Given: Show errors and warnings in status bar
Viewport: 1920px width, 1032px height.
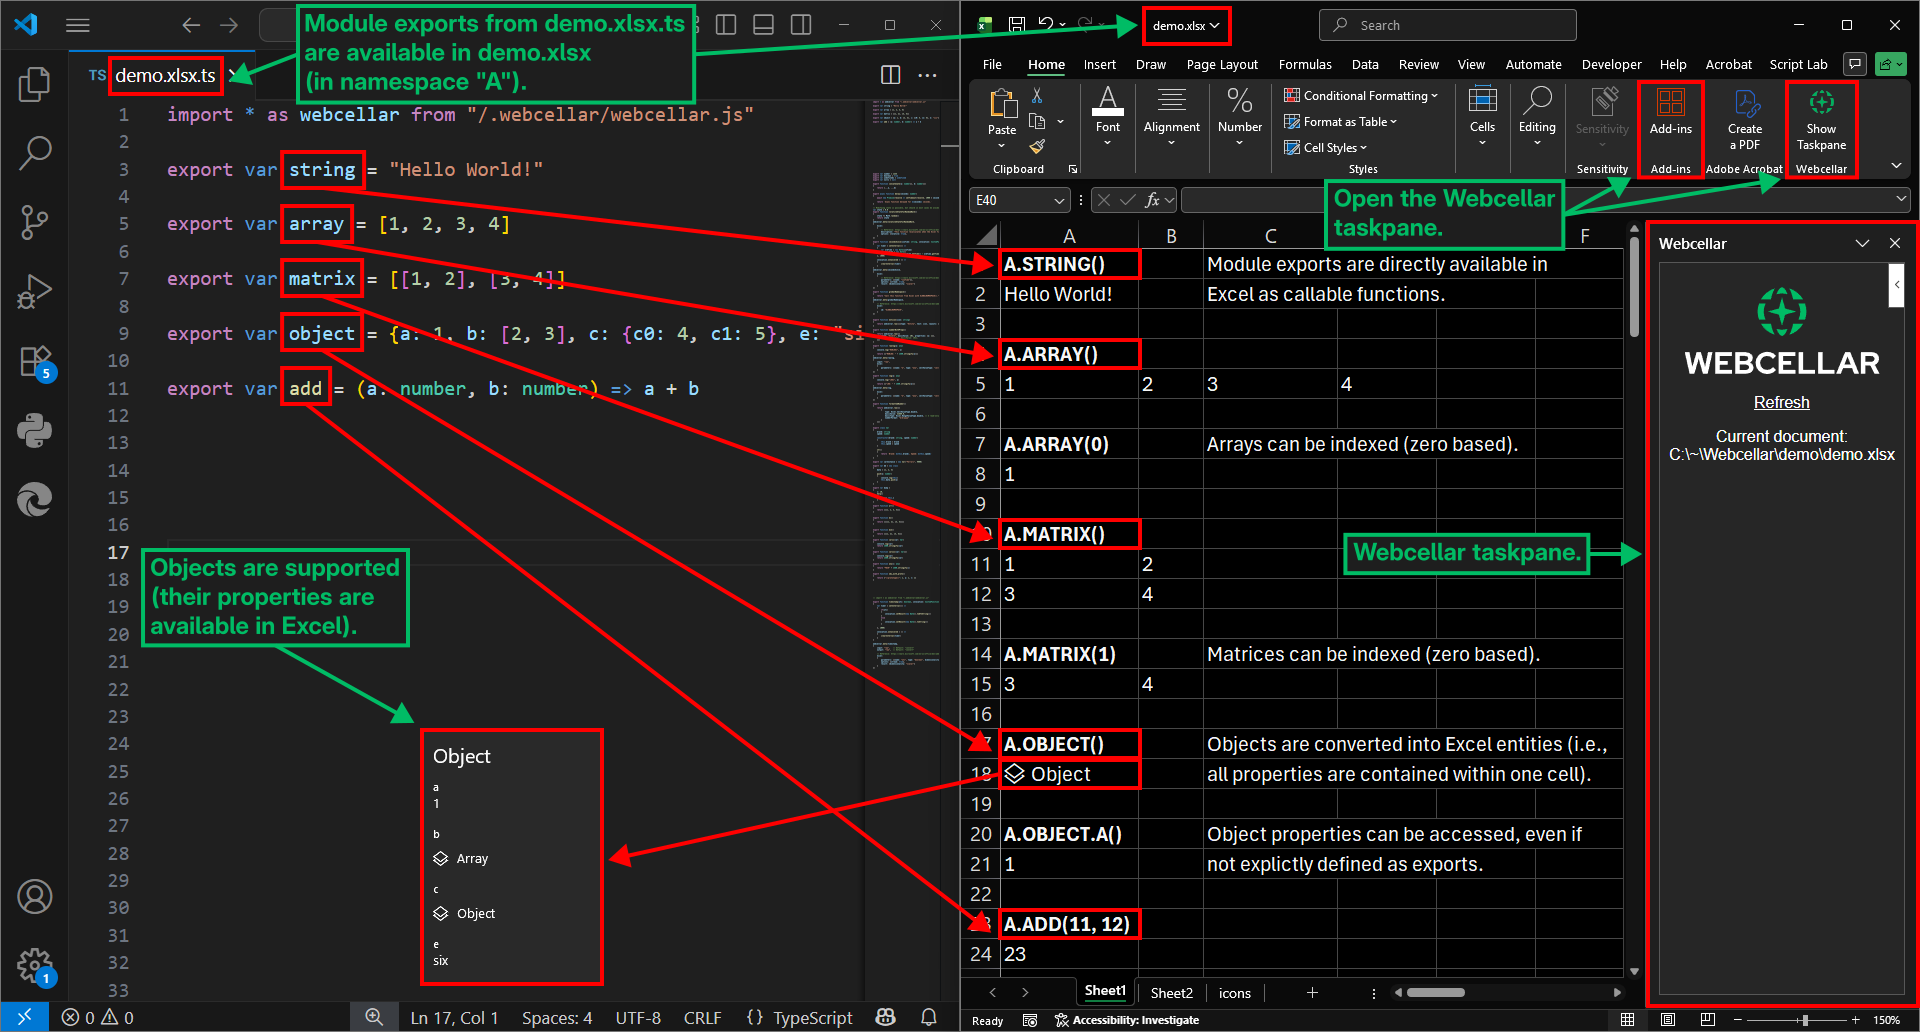Looking at the screenshot, I should [98, 1017].
